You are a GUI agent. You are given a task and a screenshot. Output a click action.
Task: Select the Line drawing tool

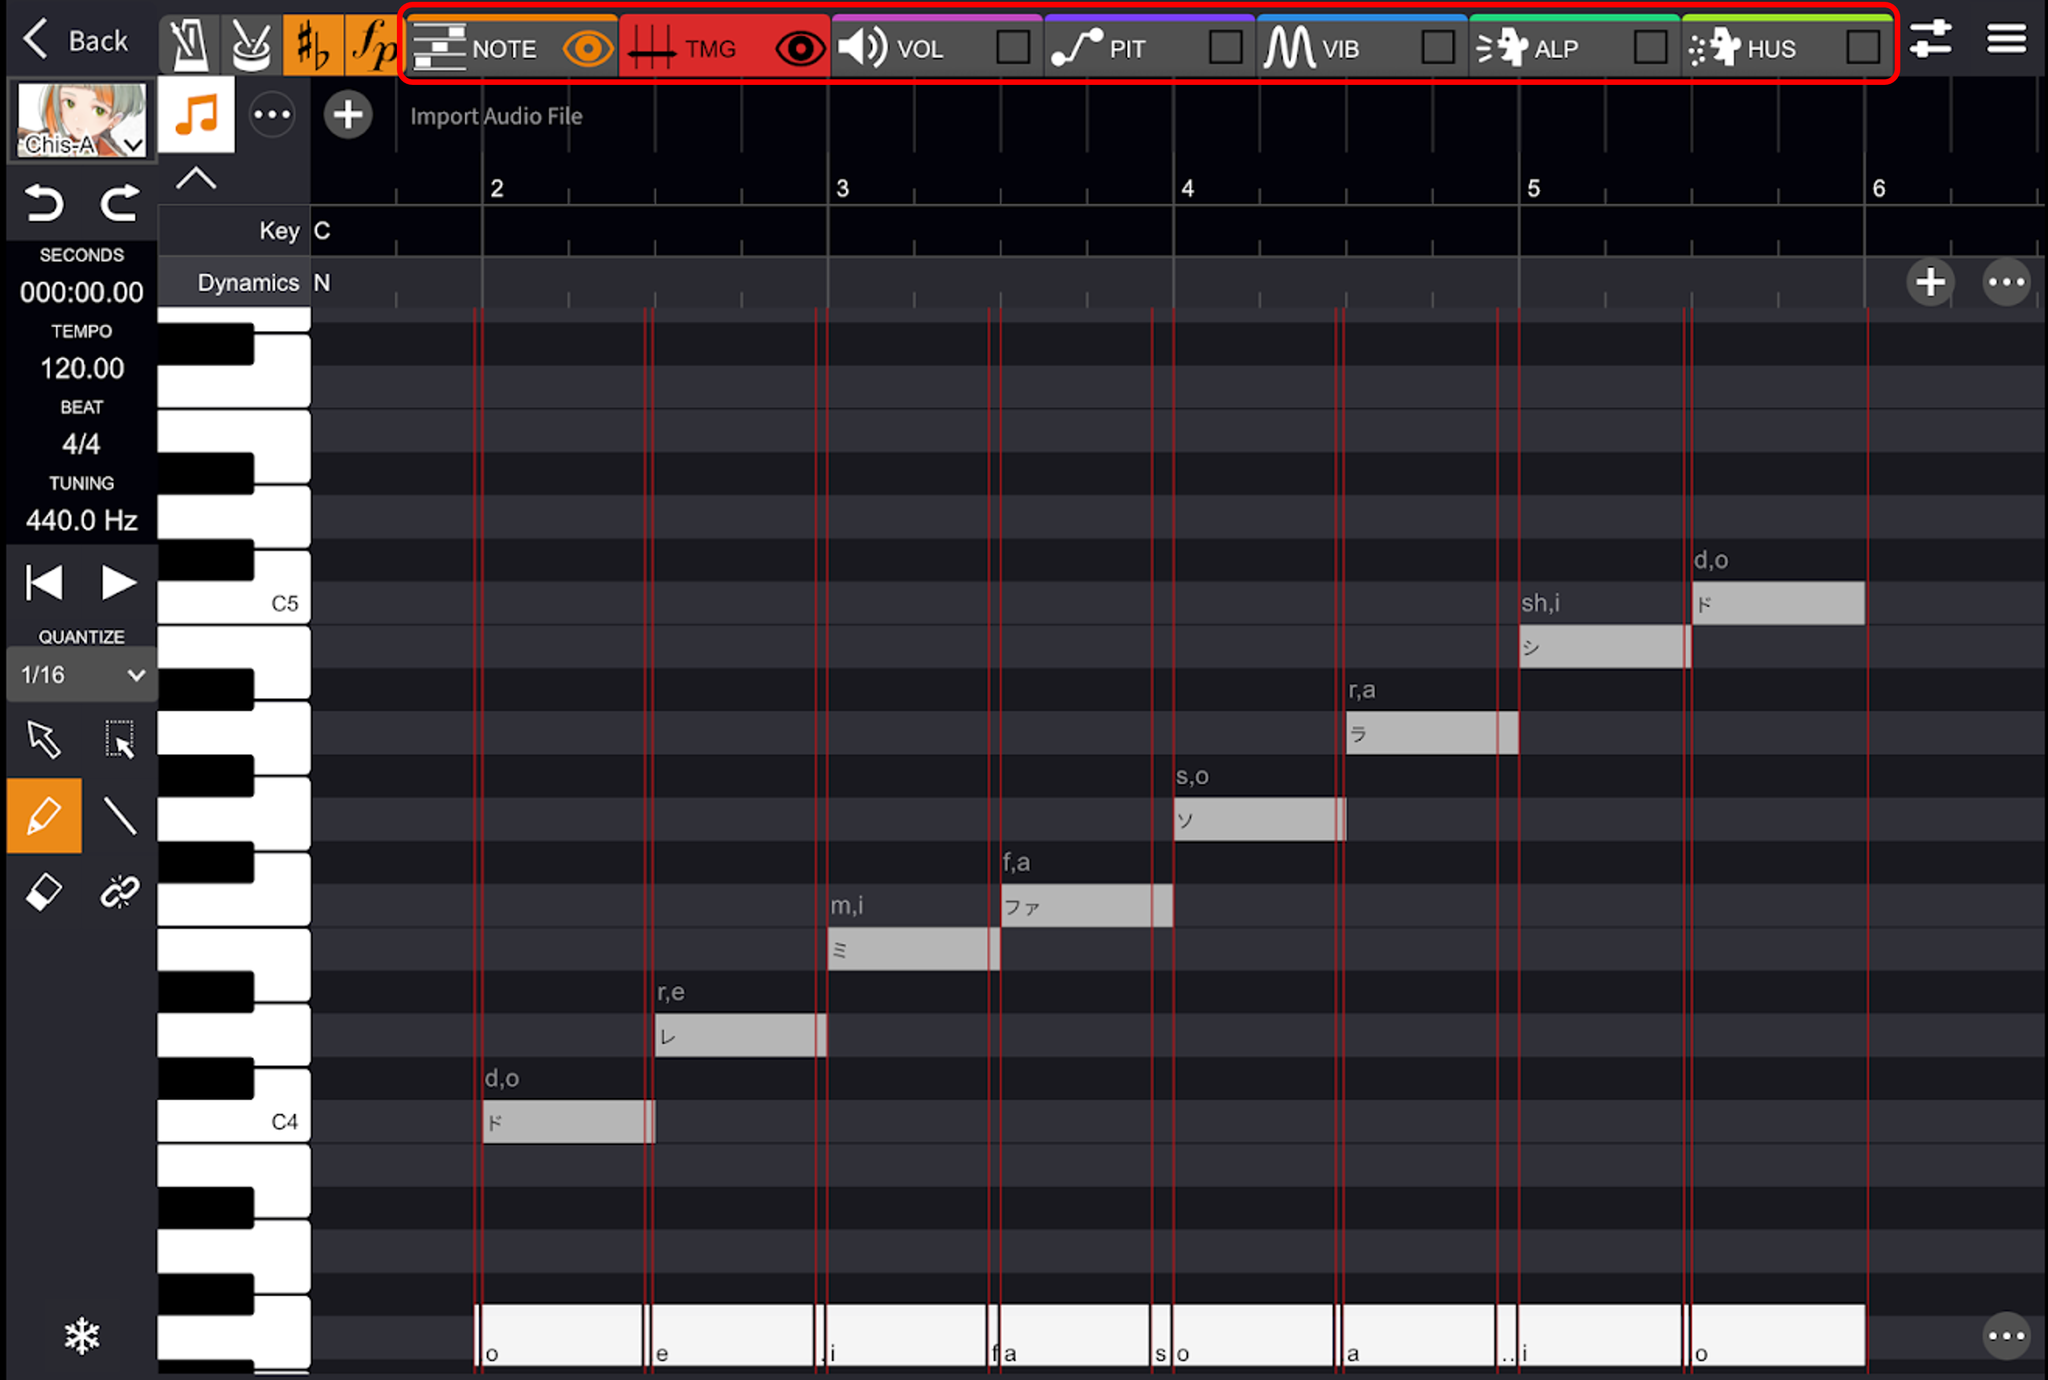(x=120, y=816)
